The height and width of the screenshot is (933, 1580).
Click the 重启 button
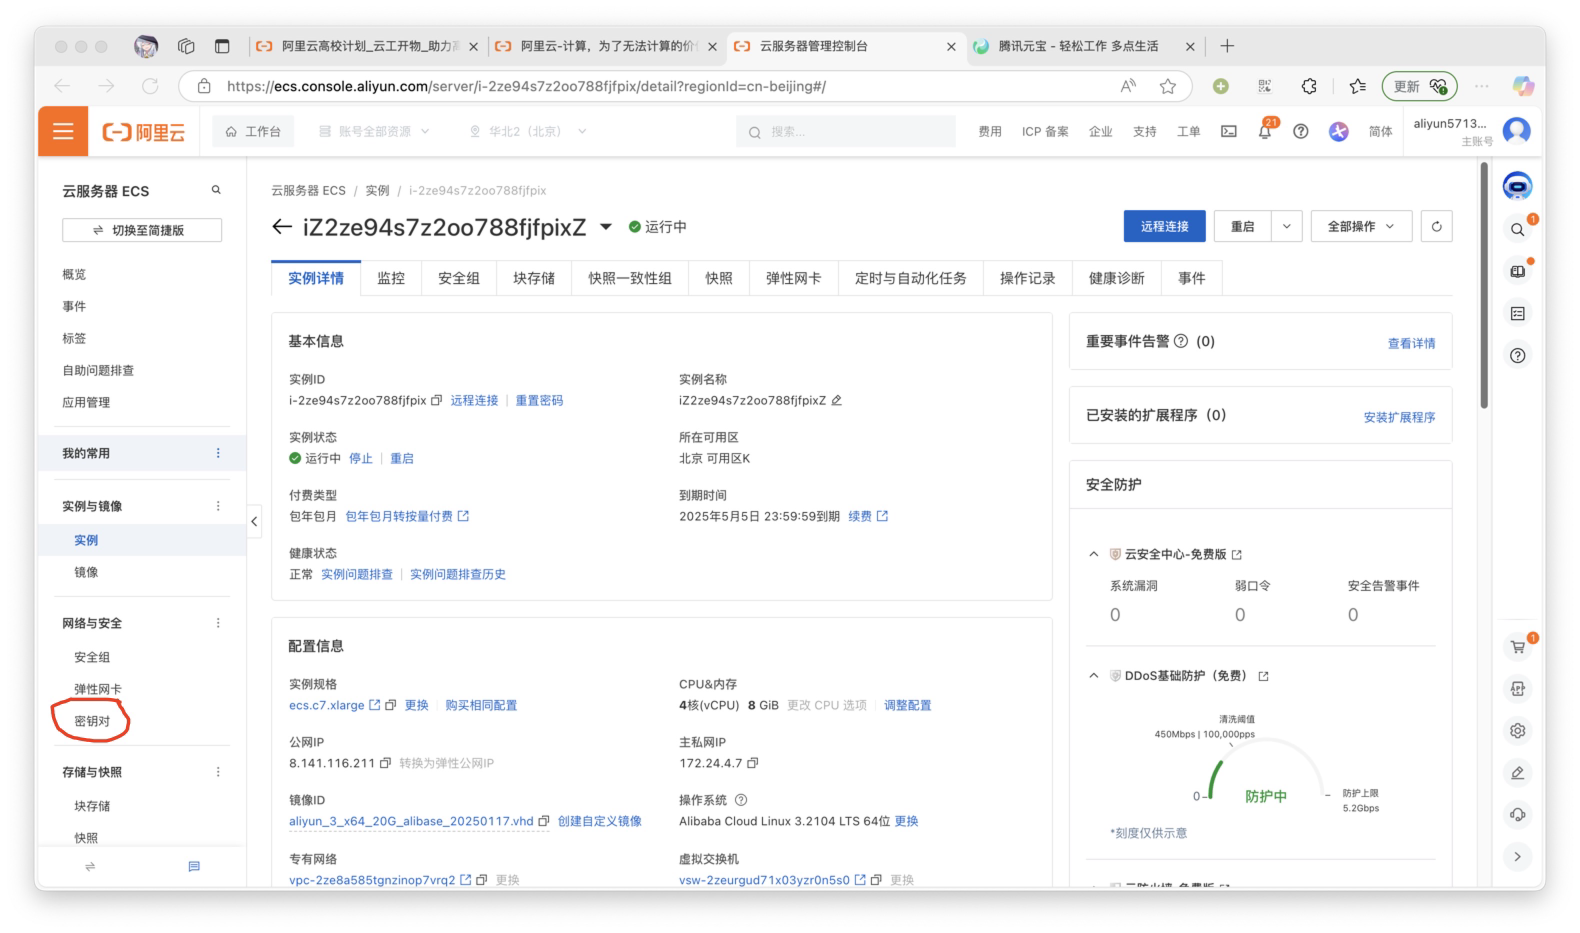tap(1243, 226)
